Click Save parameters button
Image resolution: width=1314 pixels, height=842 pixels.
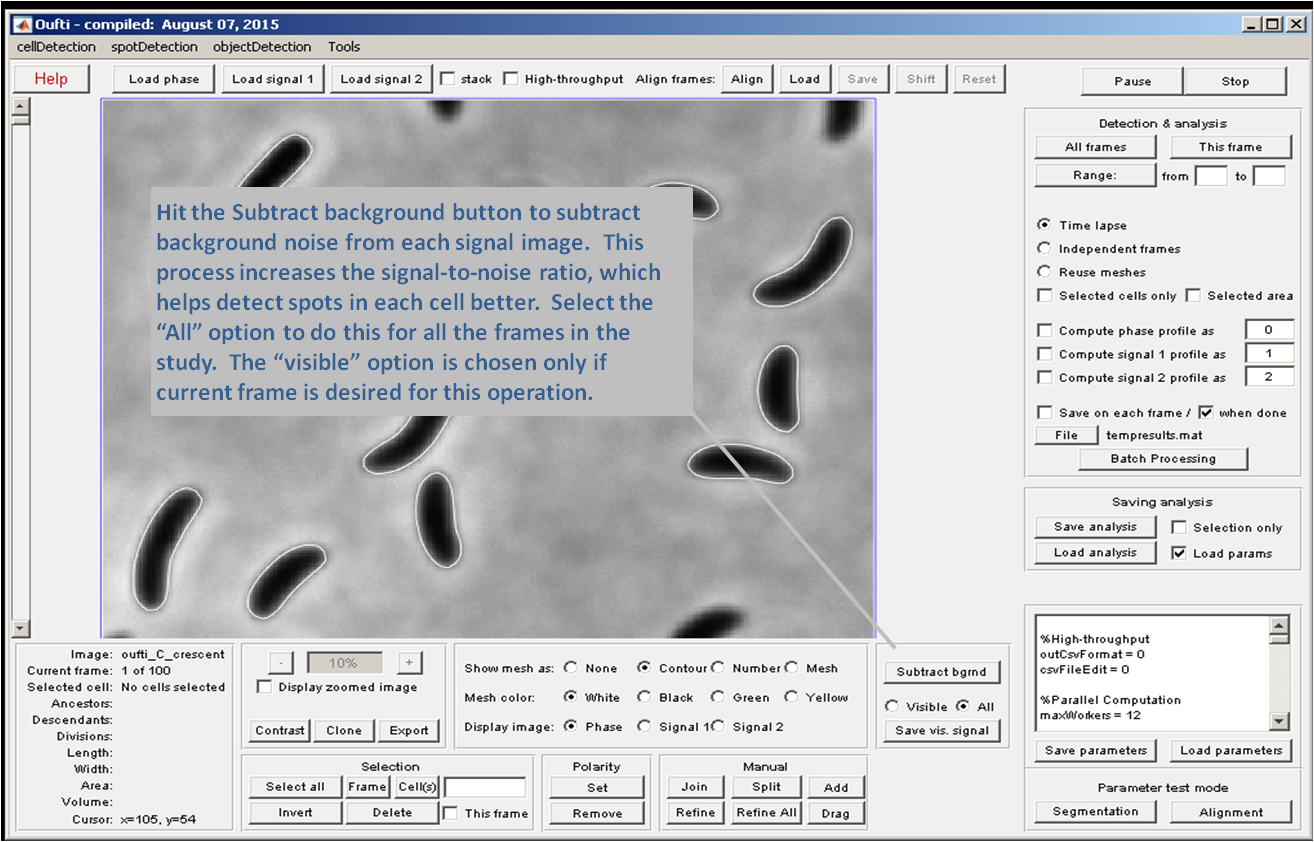(1095, 750)
